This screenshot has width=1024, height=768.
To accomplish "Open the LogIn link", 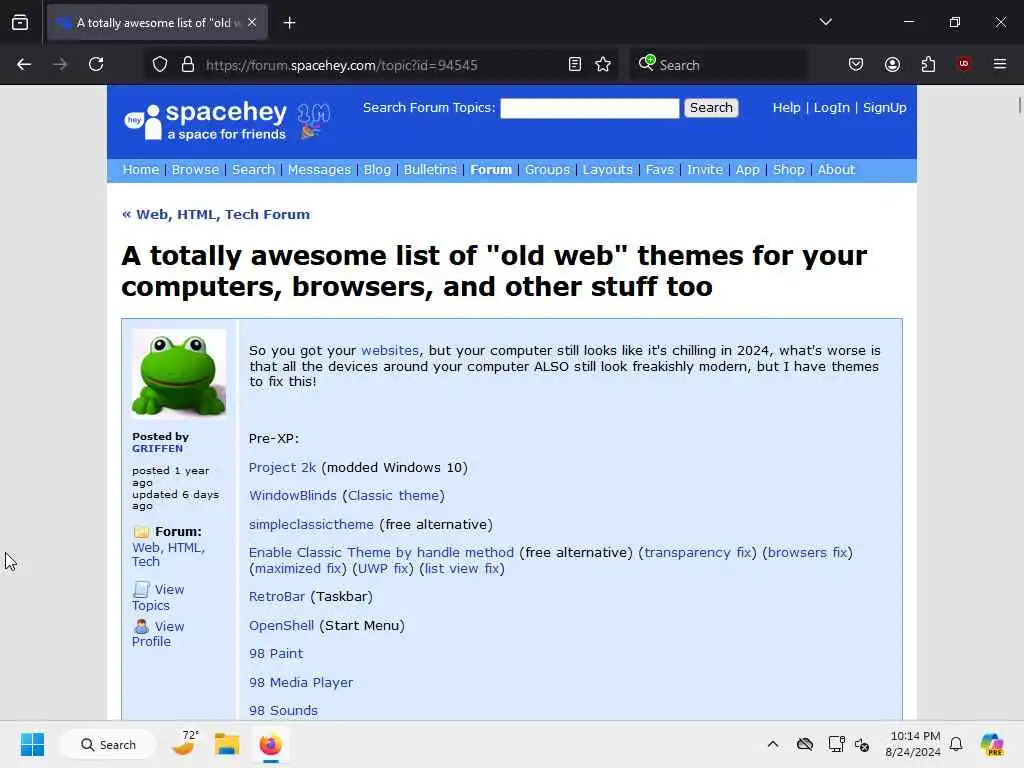I will click(831, 108).
